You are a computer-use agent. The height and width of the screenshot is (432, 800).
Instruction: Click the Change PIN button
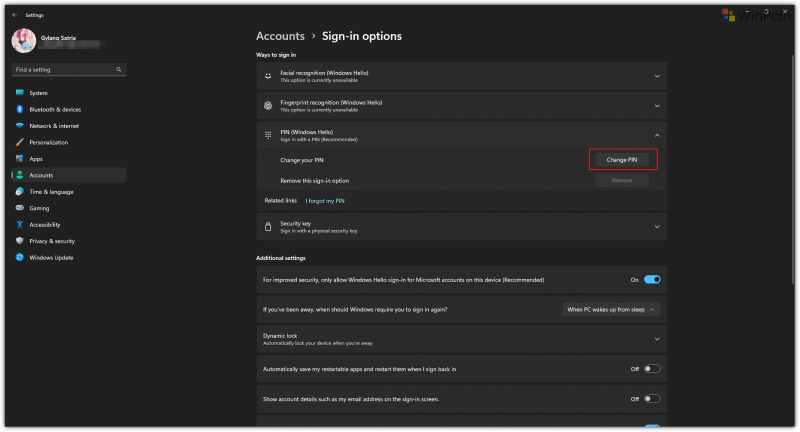point(622,160)
